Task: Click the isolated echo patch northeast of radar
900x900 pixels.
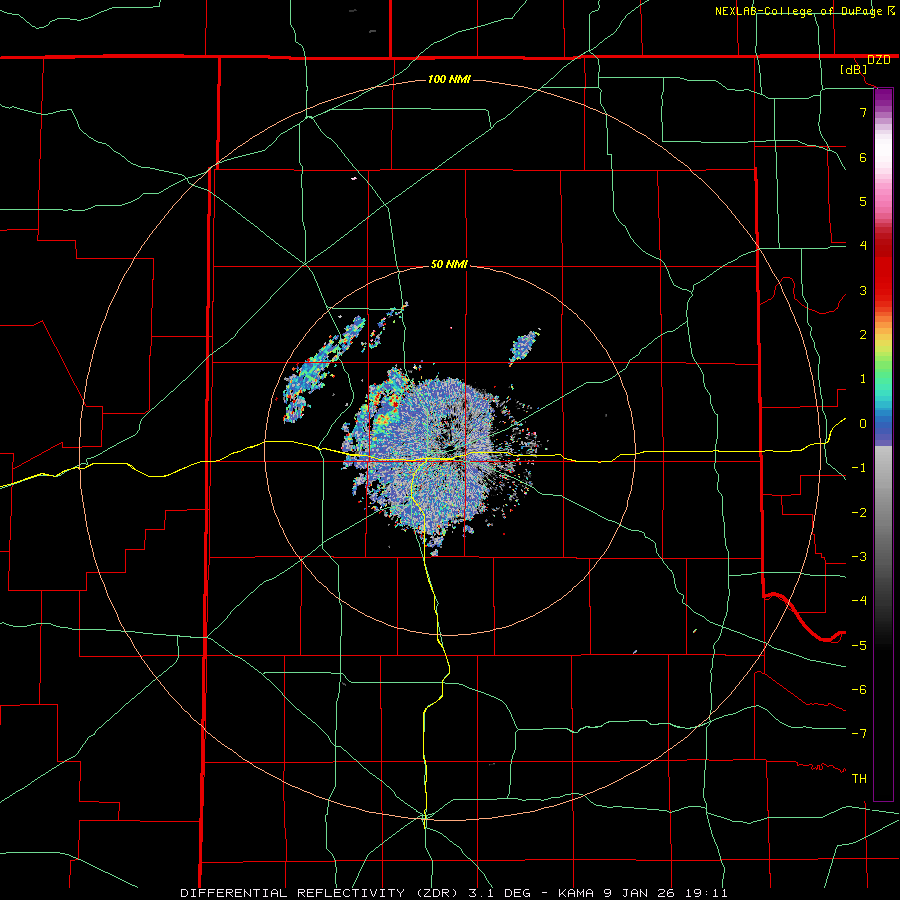Action: tap(524, 347)
